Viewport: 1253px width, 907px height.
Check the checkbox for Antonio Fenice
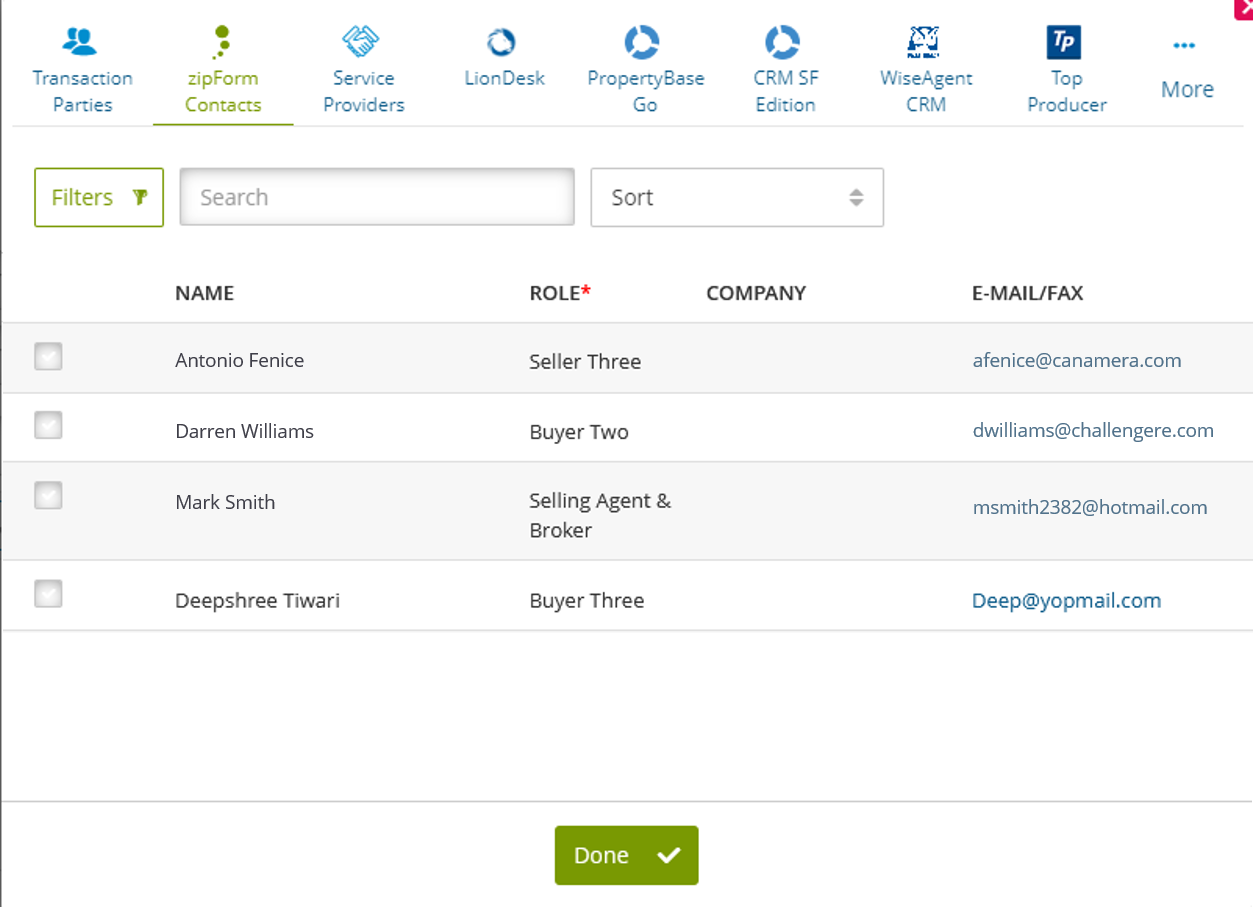coord(48,355)
